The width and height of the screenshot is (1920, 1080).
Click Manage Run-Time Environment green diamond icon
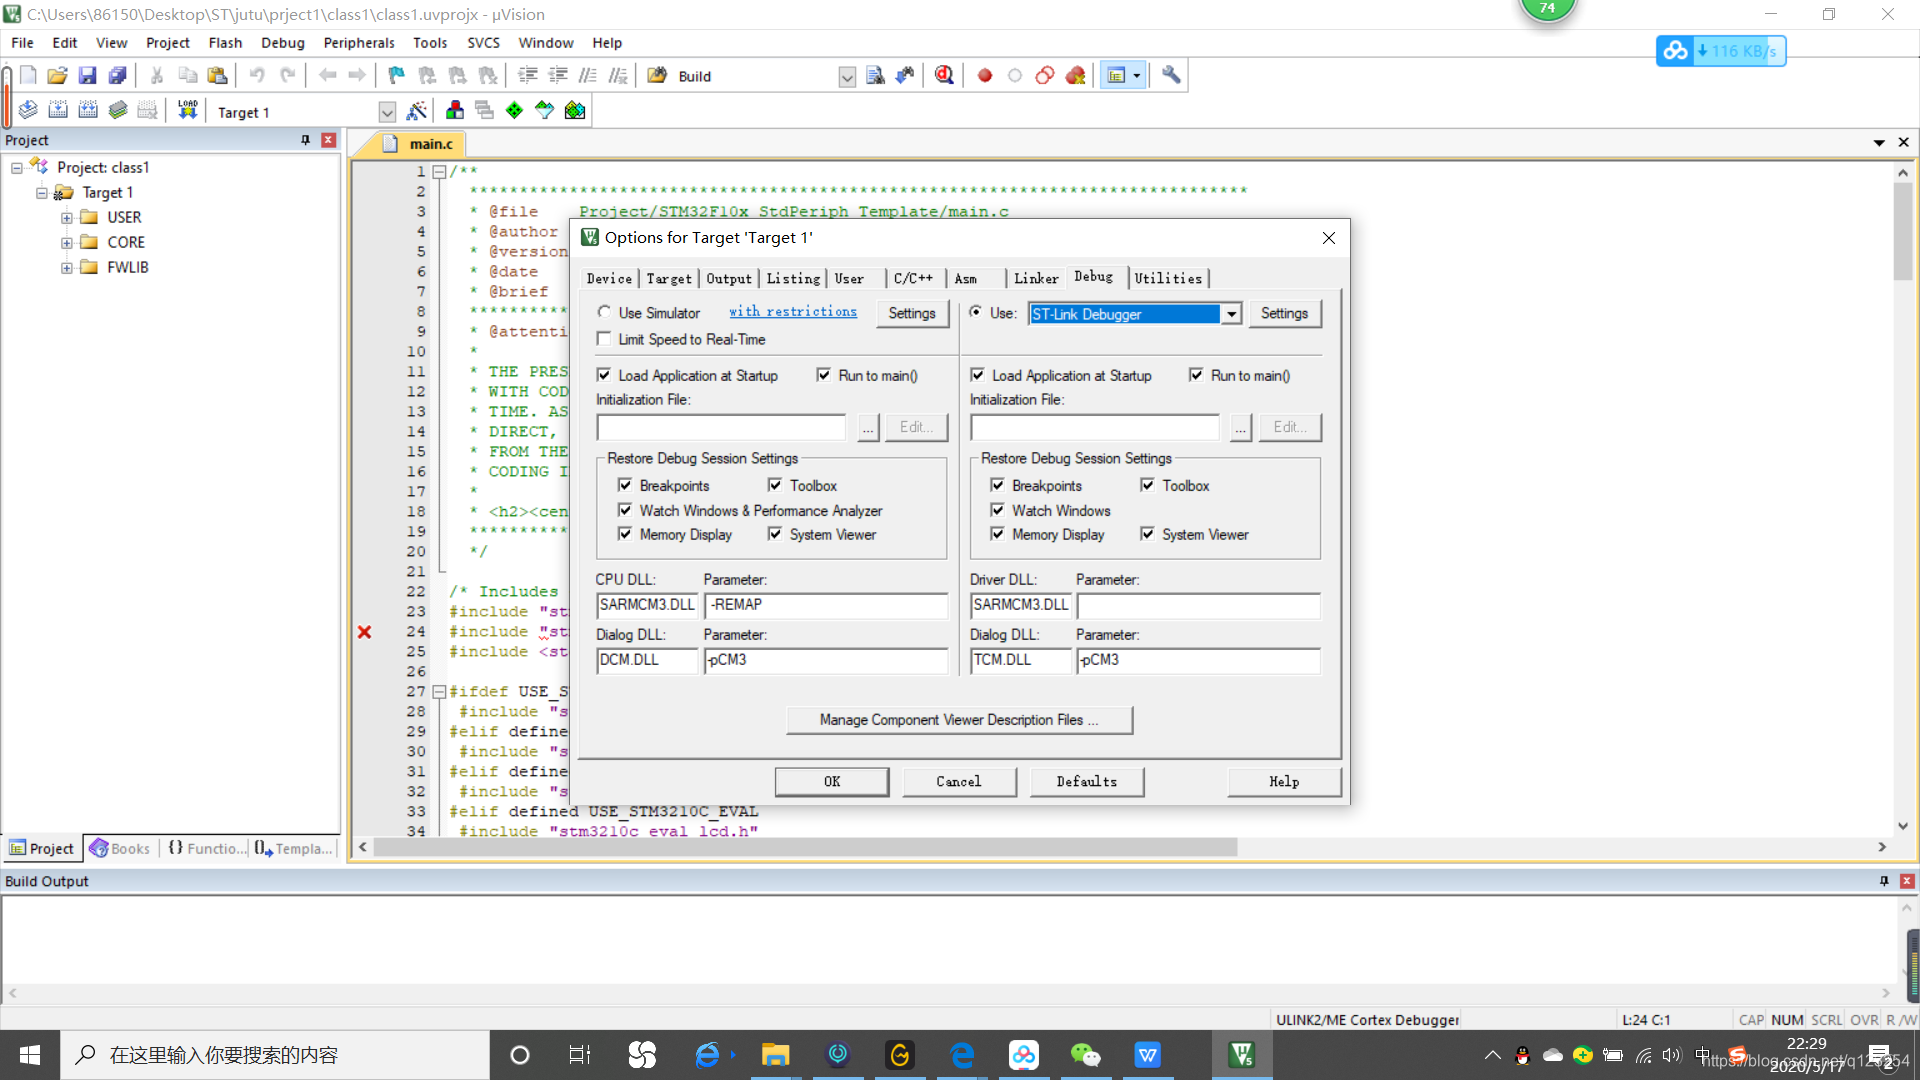tap(514, 111)
